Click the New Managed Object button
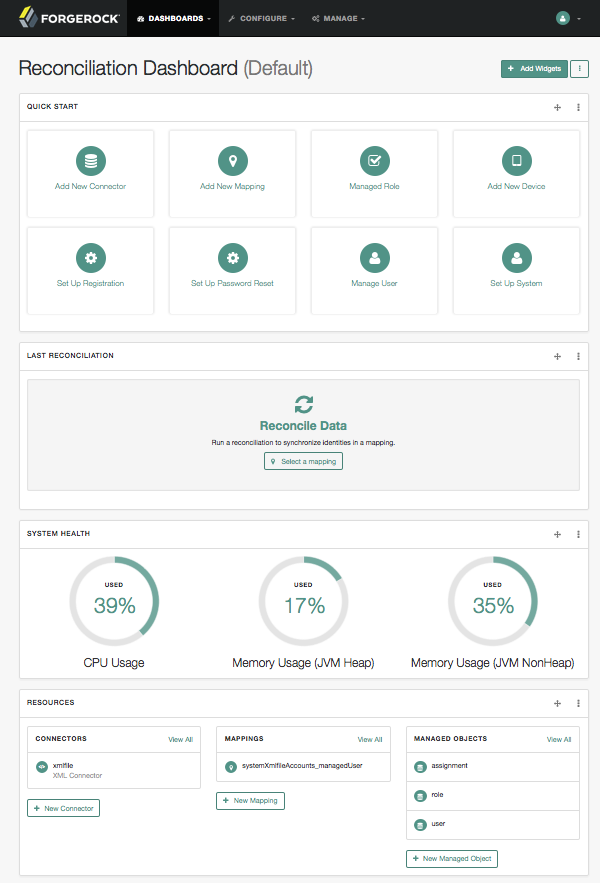Screen dimensions: 600x883 pos(452,859)
